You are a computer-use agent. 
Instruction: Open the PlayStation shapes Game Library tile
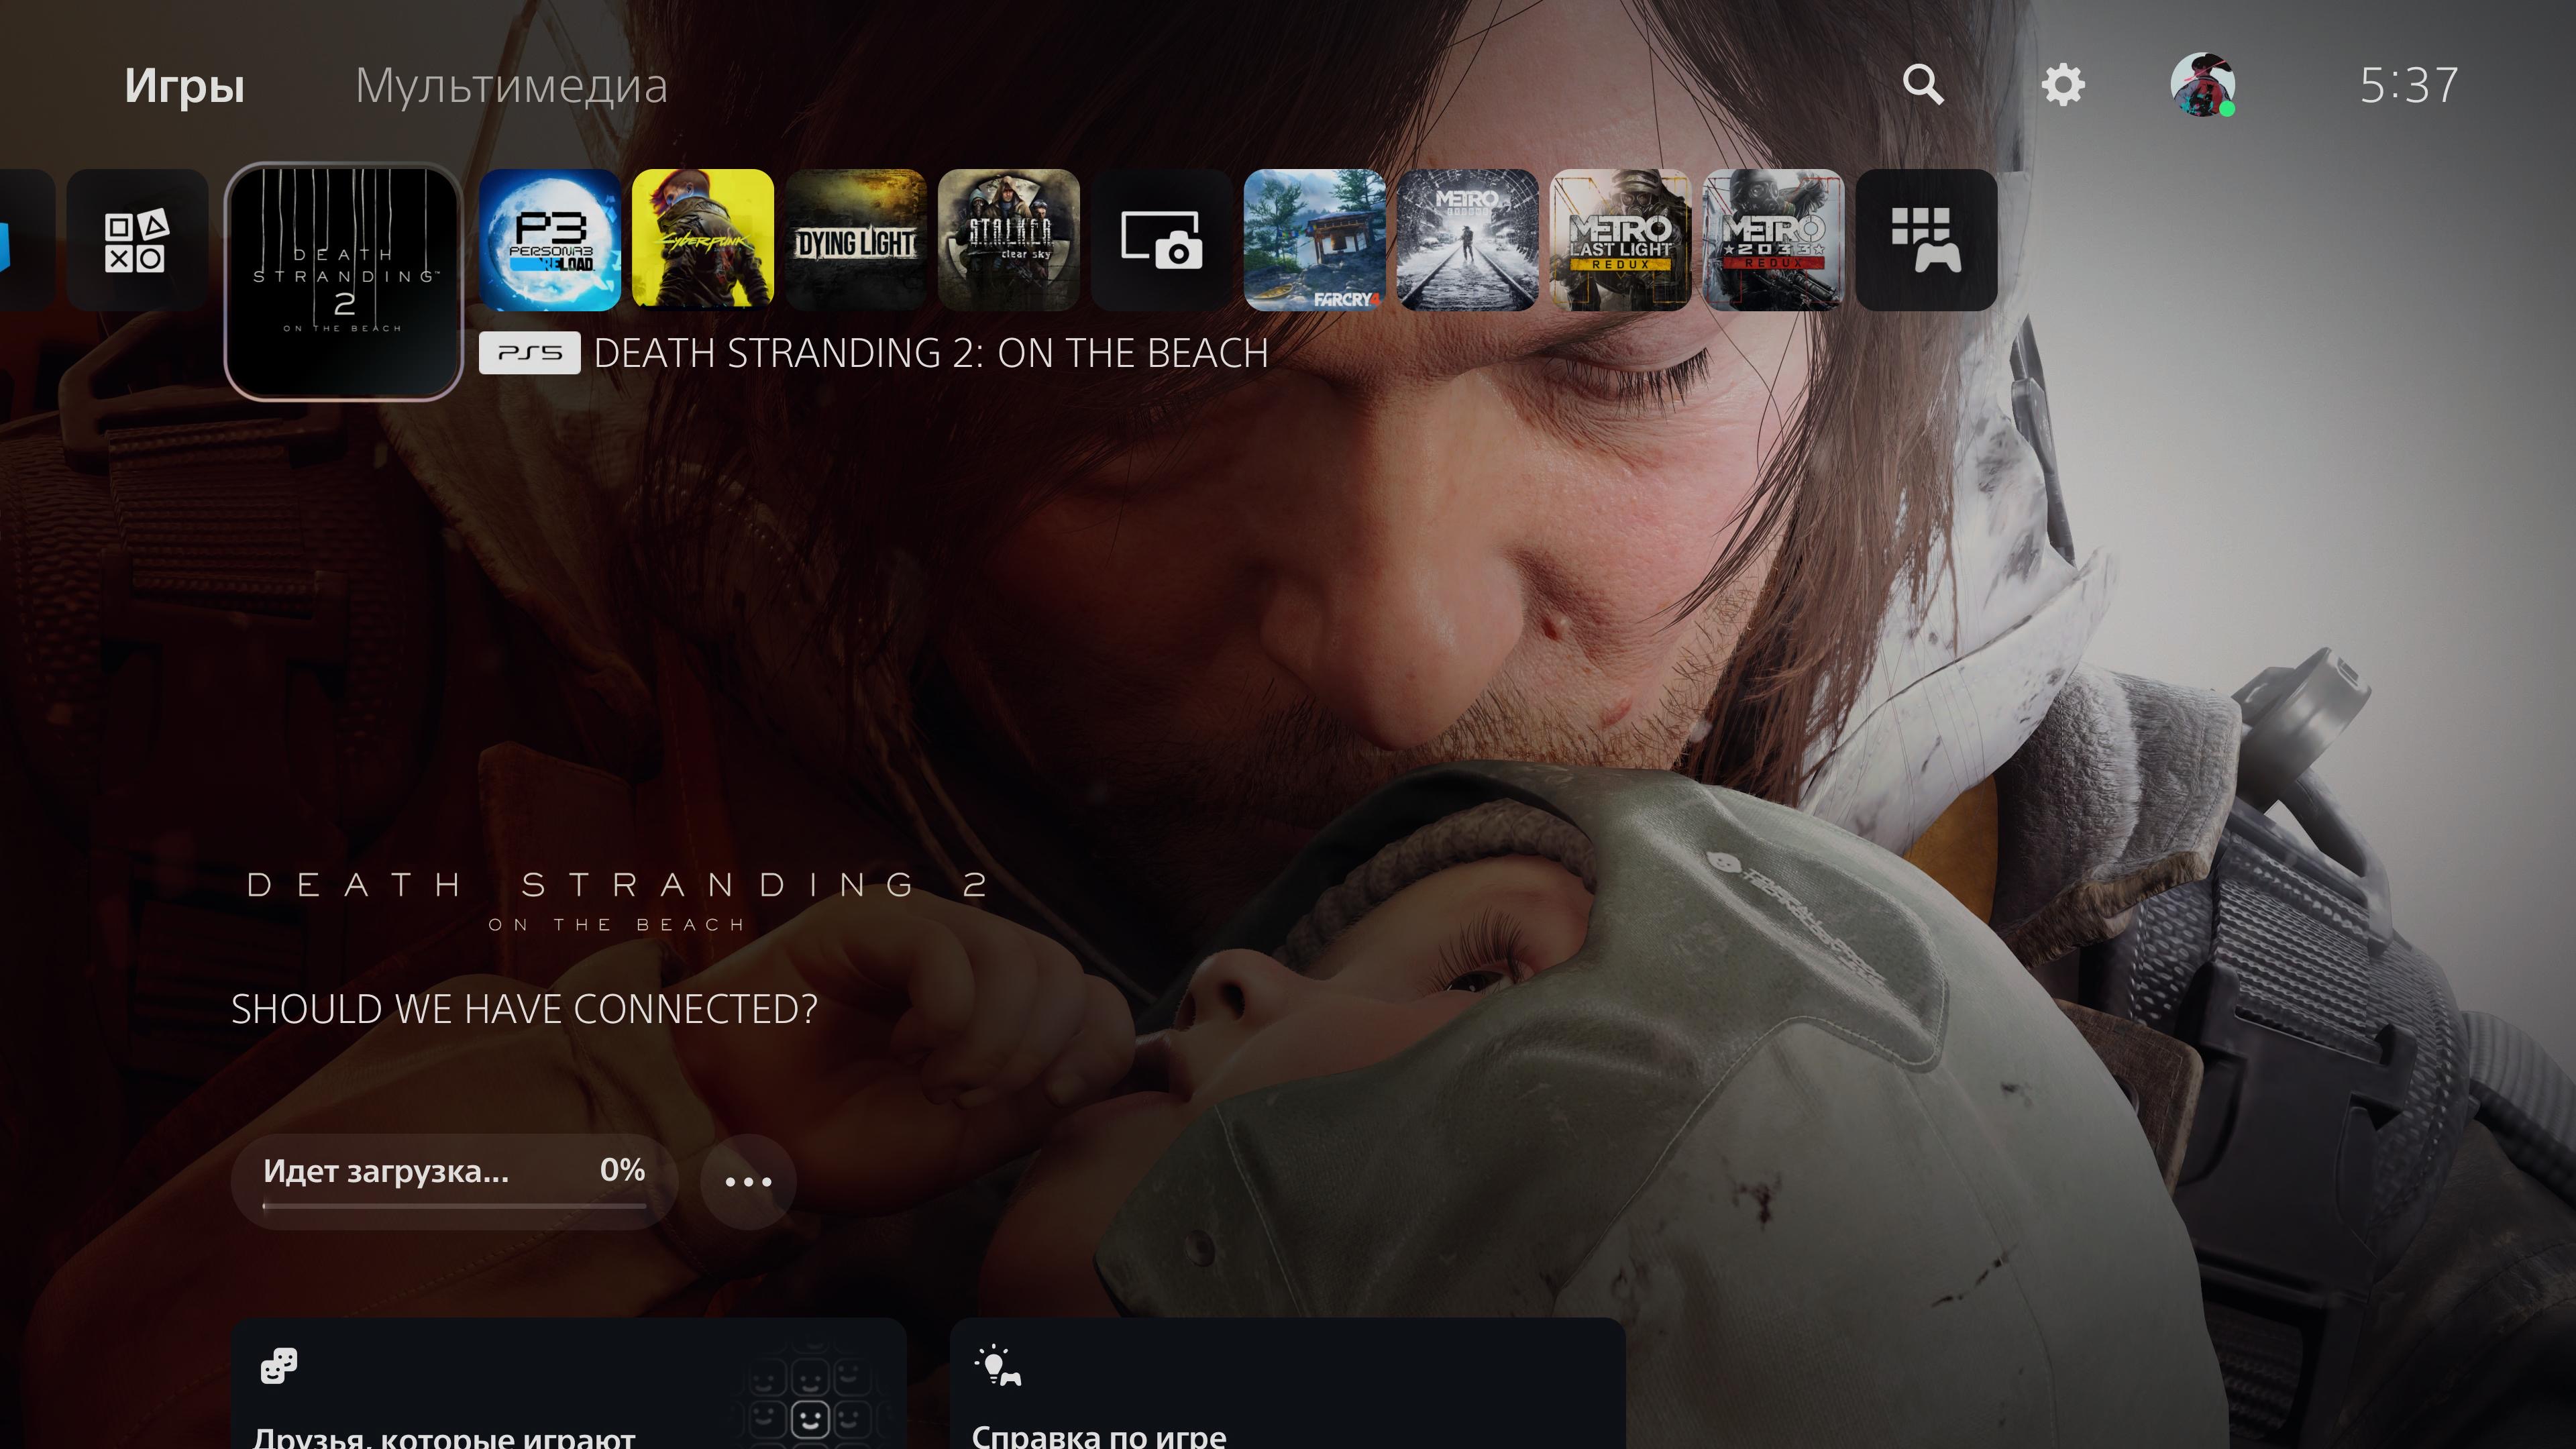click(137, 240)
